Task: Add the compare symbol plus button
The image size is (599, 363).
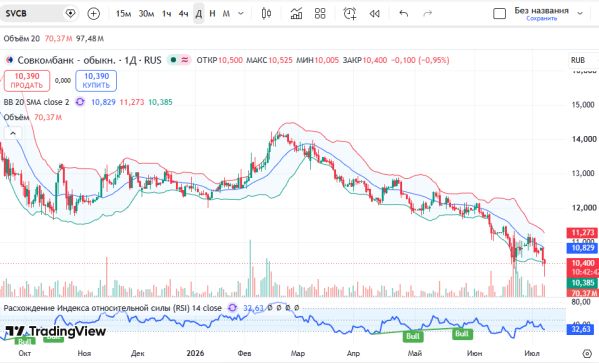Action: (94, 14)
